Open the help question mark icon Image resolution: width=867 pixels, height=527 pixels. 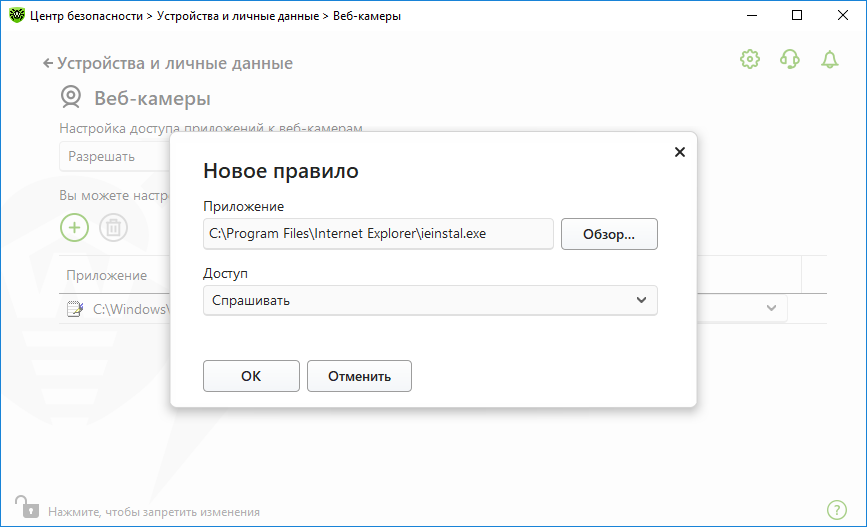pyautogui.click(x=837, y=510)
